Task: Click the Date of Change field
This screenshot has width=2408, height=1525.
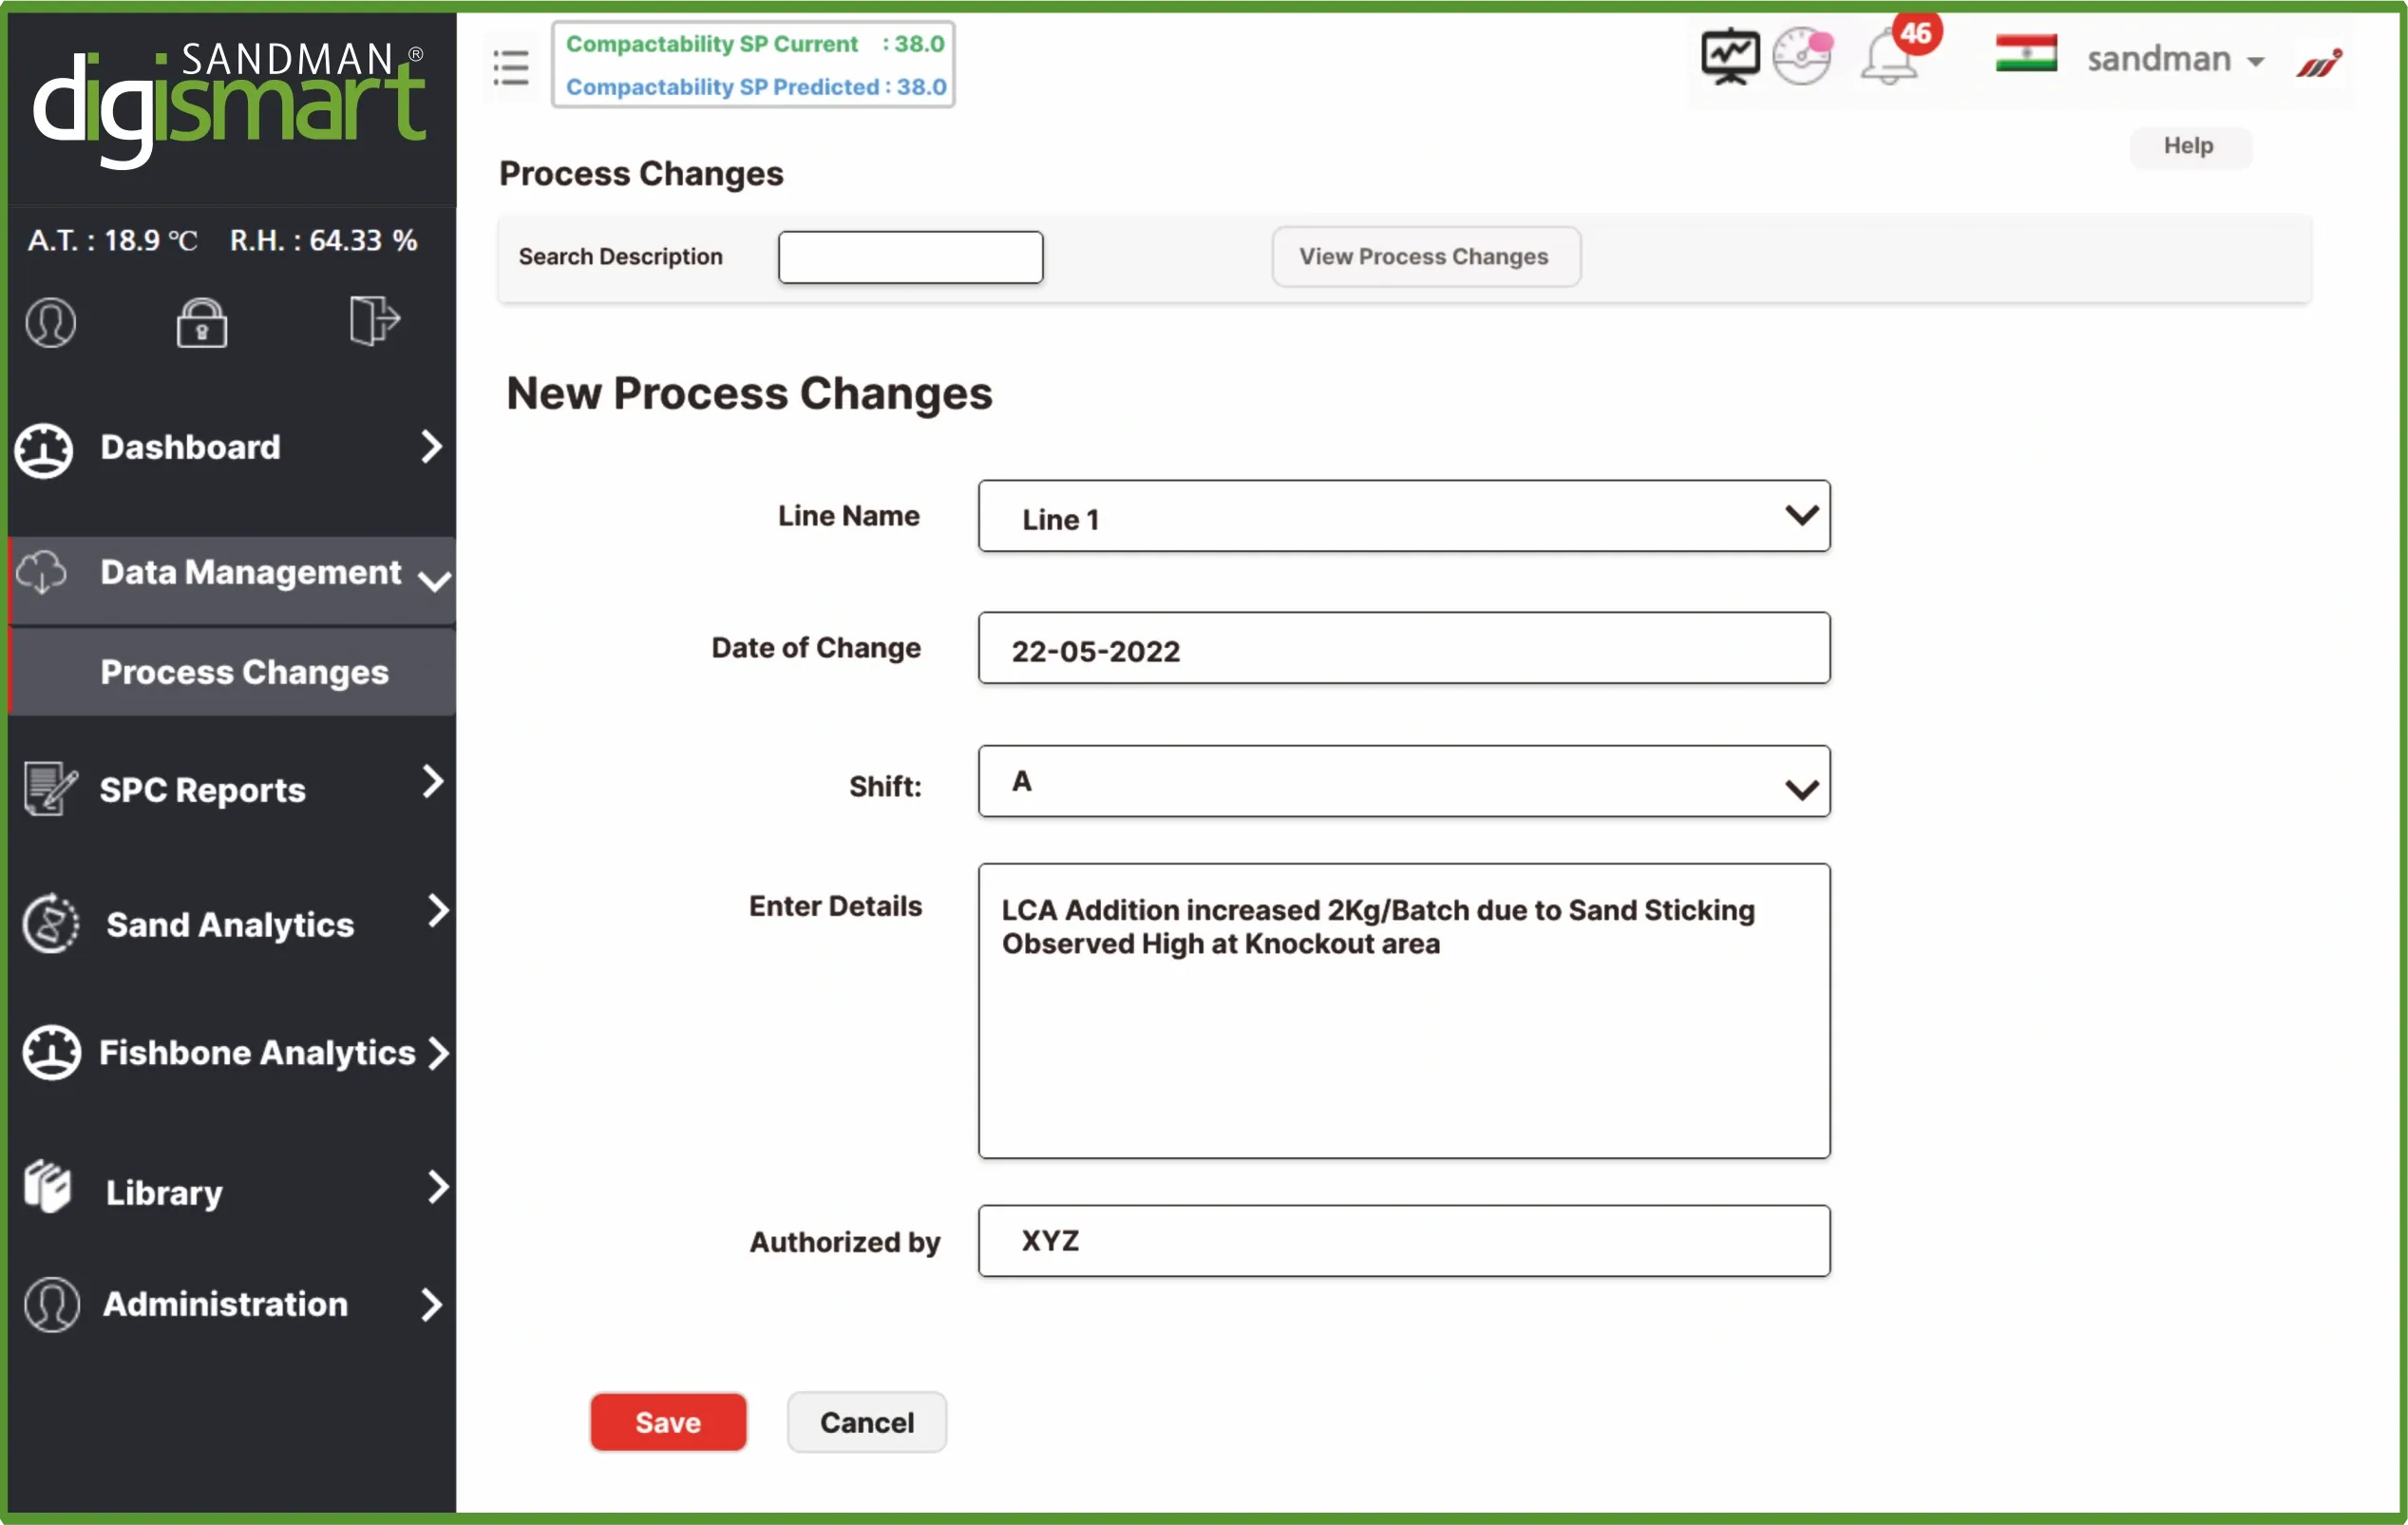Action: point(1403,649)
